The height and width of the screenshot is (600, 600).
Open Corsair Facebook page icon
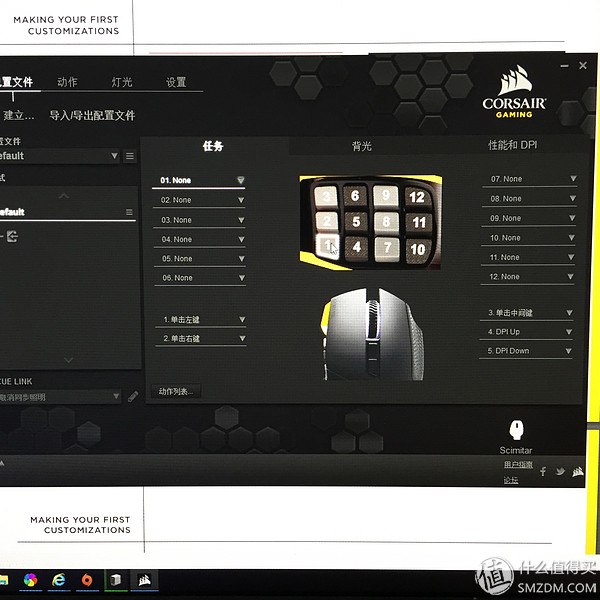[543, 471]
